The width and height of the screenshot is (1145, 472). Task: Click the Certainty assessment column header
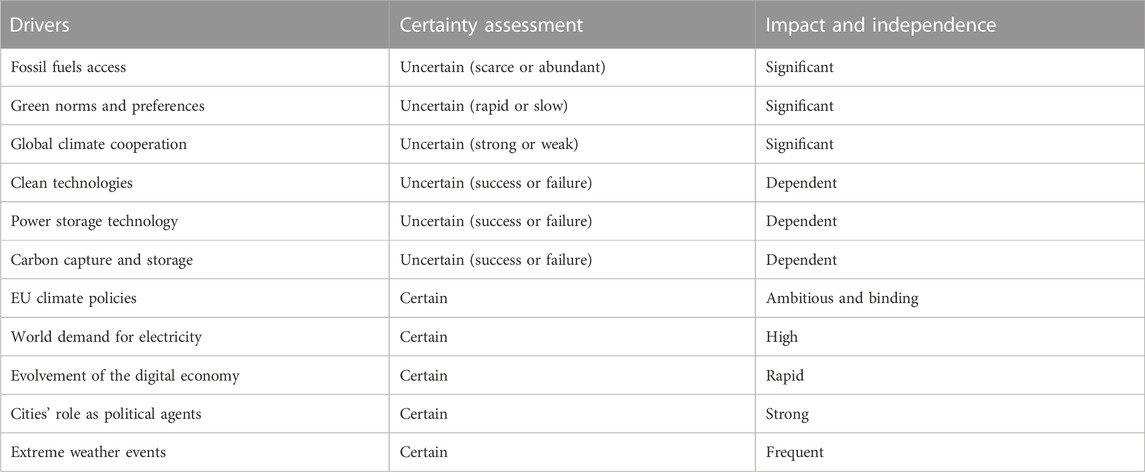click(572, 24)
